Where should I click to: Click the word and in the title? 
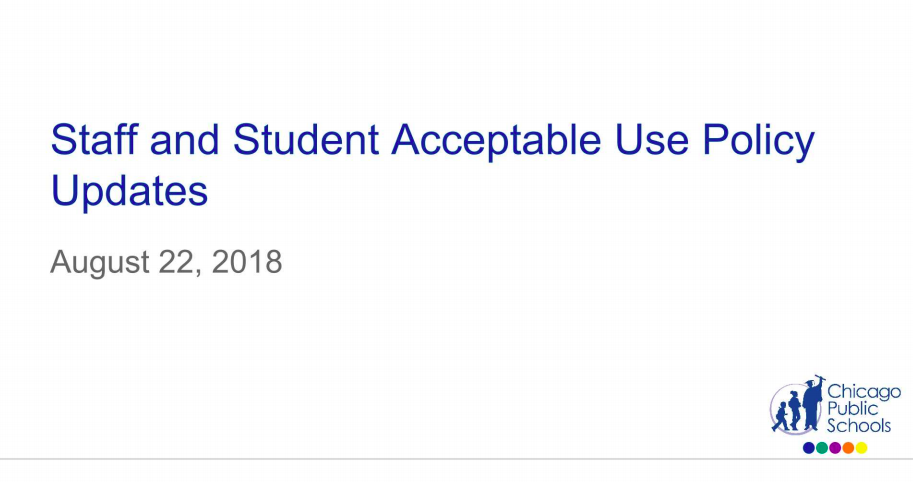coord(185,139)
